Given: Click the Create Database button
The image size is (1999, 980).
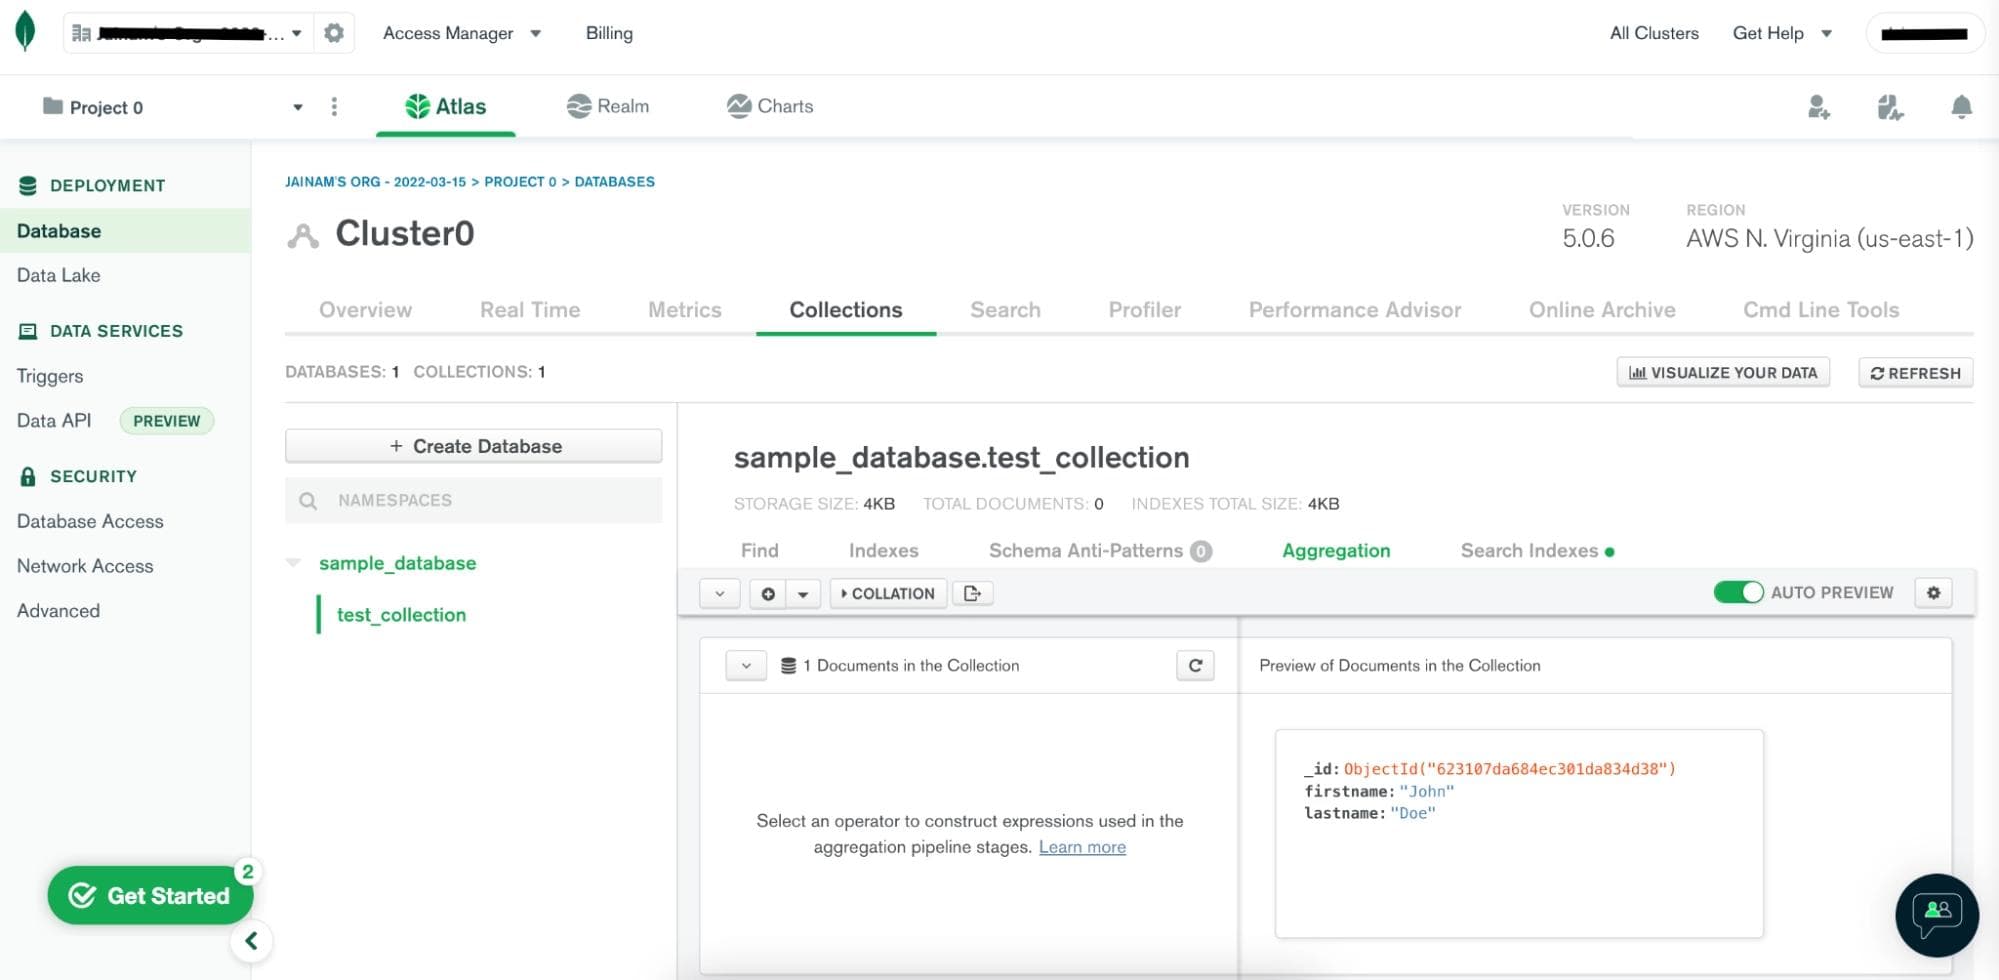Looking at the screenshot, I should click(x=473, y=446).
